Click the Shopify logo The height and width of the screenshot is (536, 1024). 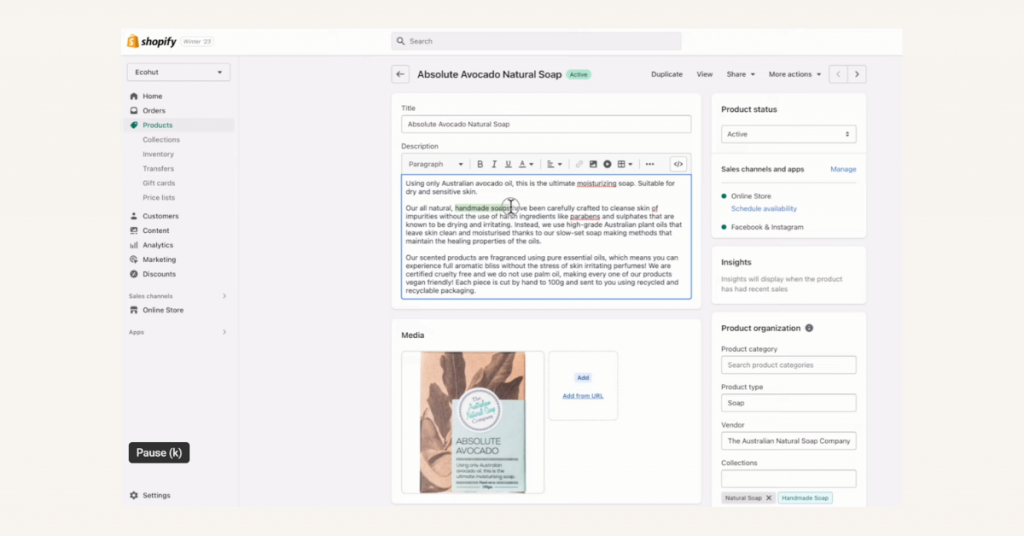[x=152, y=41]
